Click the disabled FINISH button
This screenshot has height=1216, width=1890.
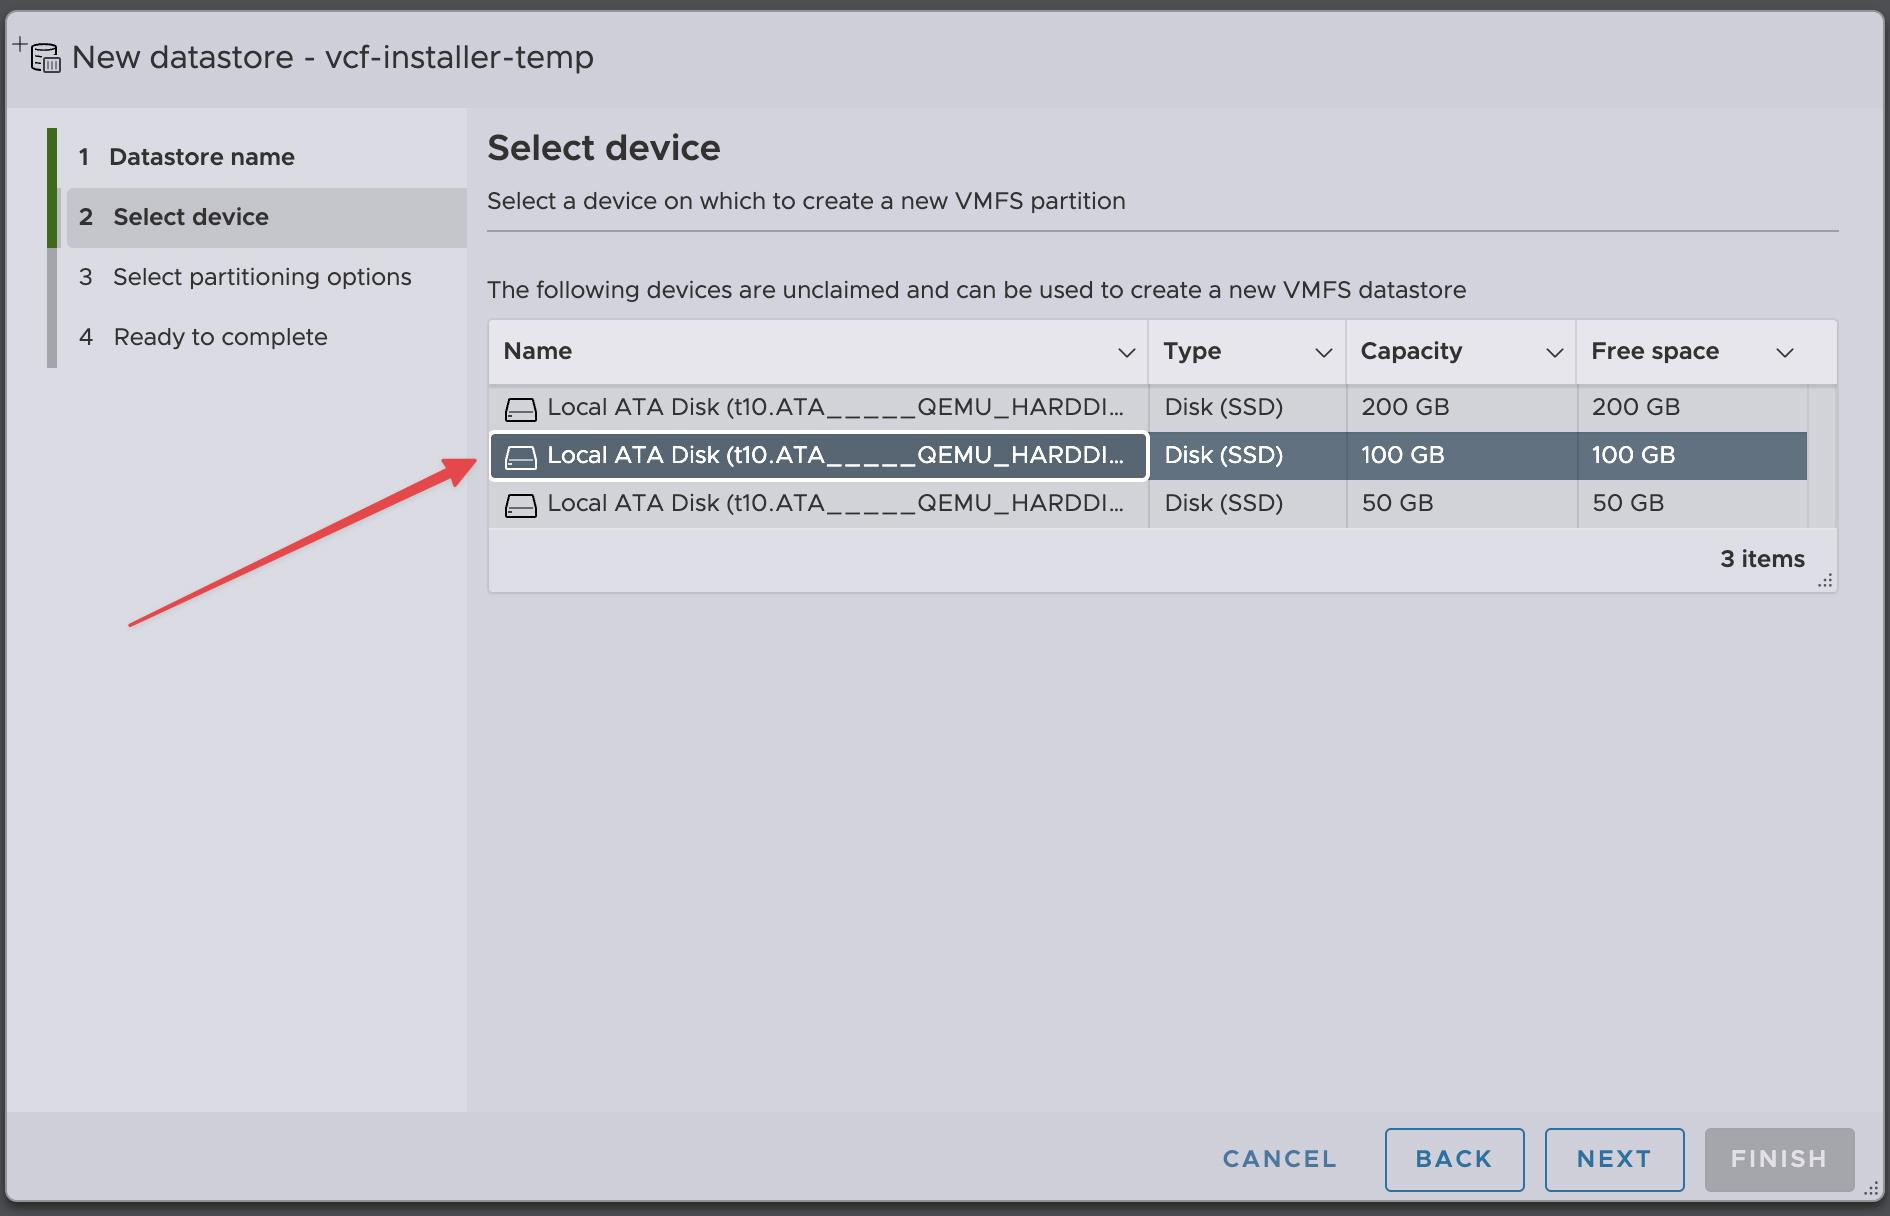click(x=1778, y=1159)
